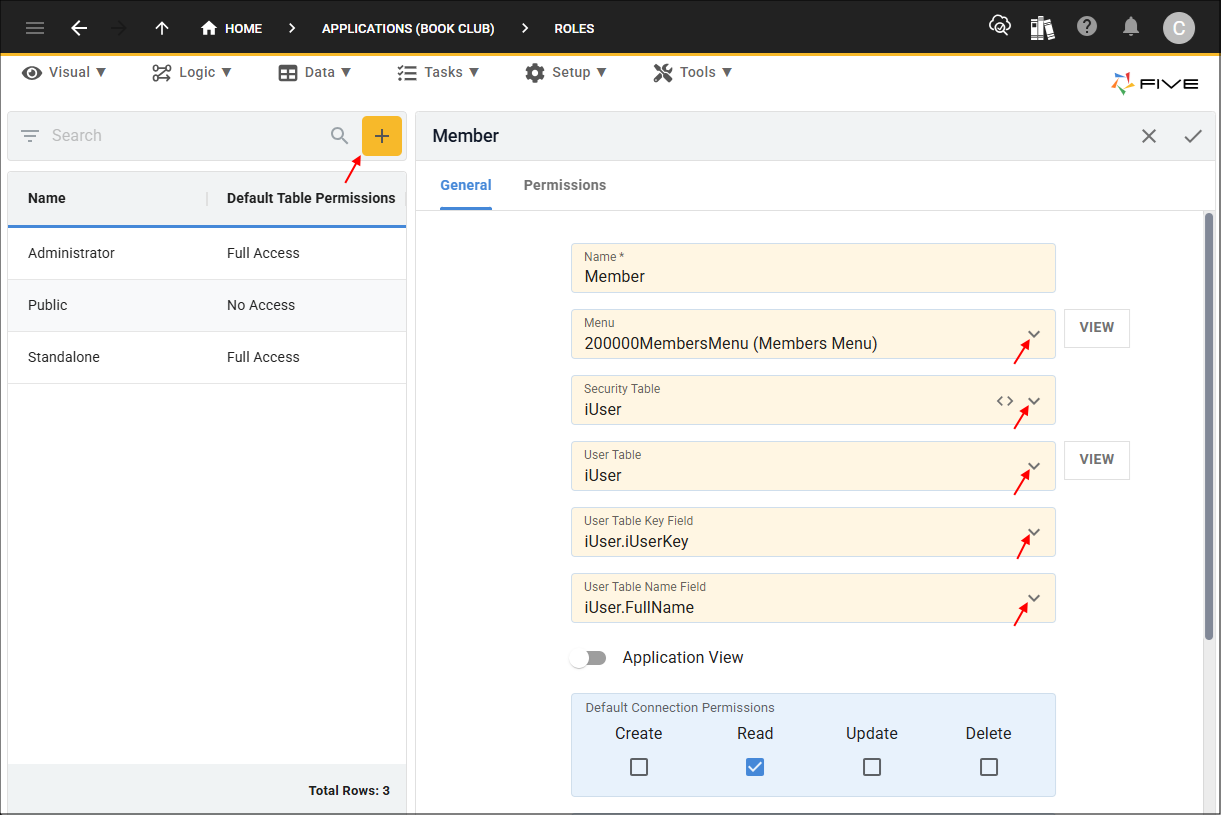Open the Logic menu
Viewport: 1221px width, 815px height.
[192, 72]
